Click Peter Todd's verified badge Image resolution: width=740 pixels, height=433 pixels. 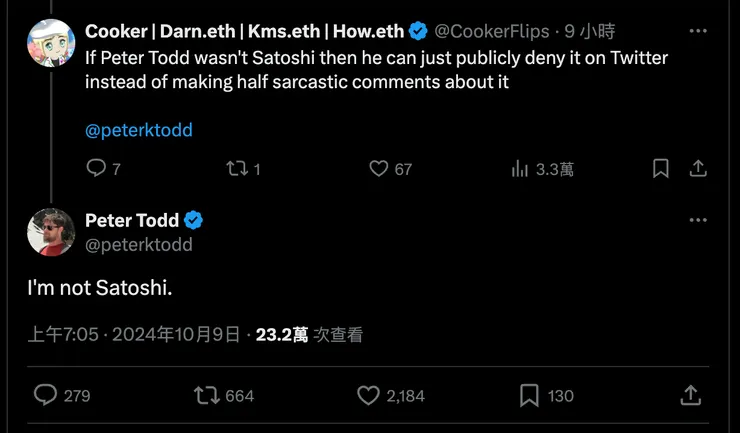tap(194, 220)
